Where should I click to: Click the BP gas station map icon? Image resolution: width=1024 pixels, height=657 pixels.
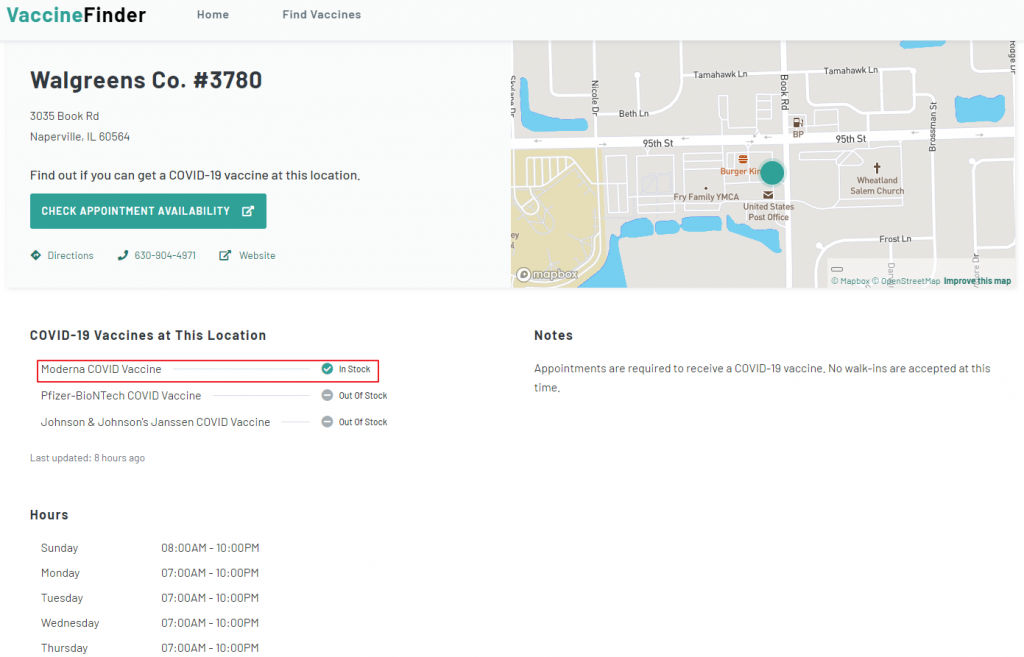click(x=798, y=123)
